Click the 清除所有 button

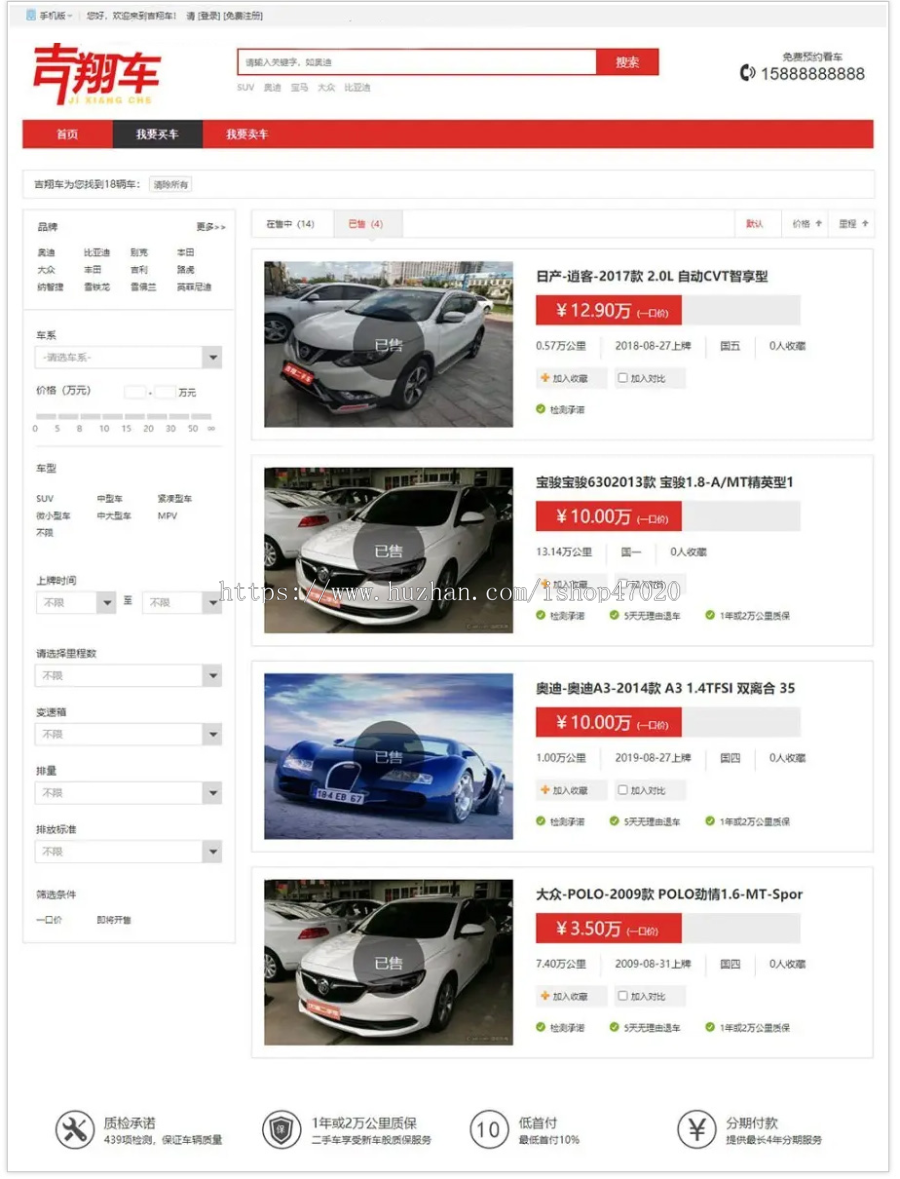pyautogui.click(x=171, y=184)
